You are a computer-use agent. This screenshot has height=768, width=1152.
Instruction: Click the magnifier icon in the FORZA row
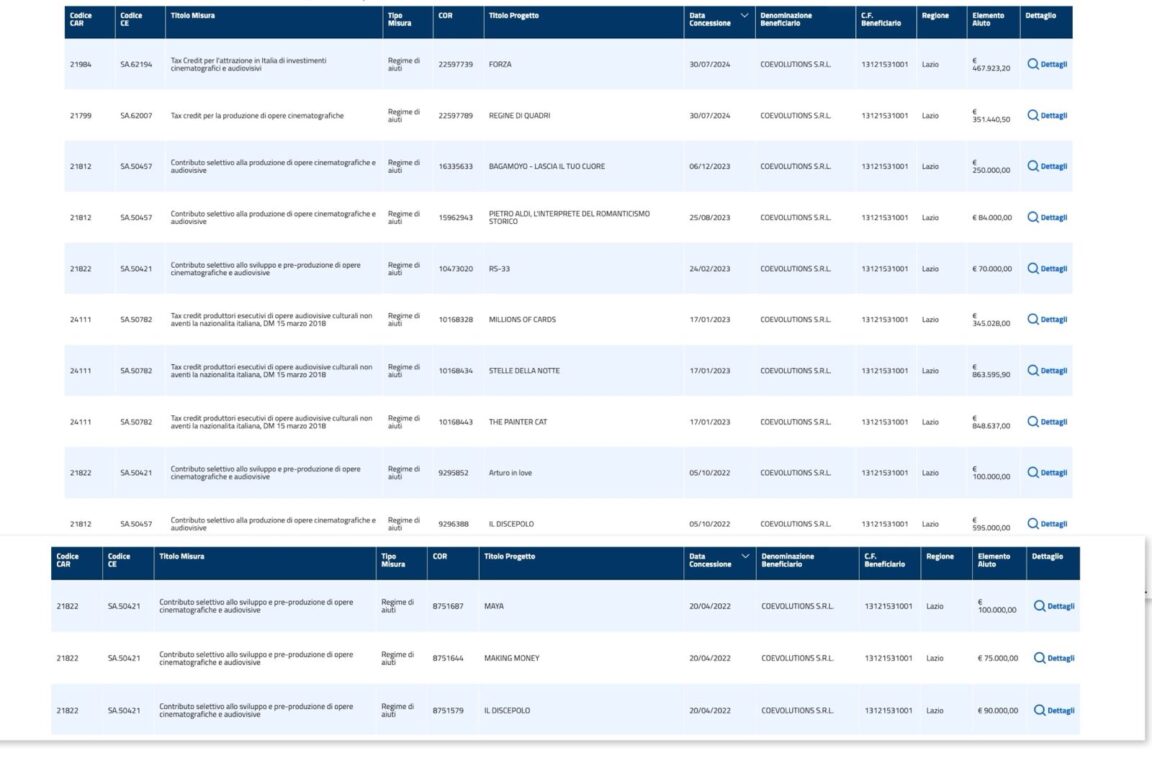pos(1032,64)
